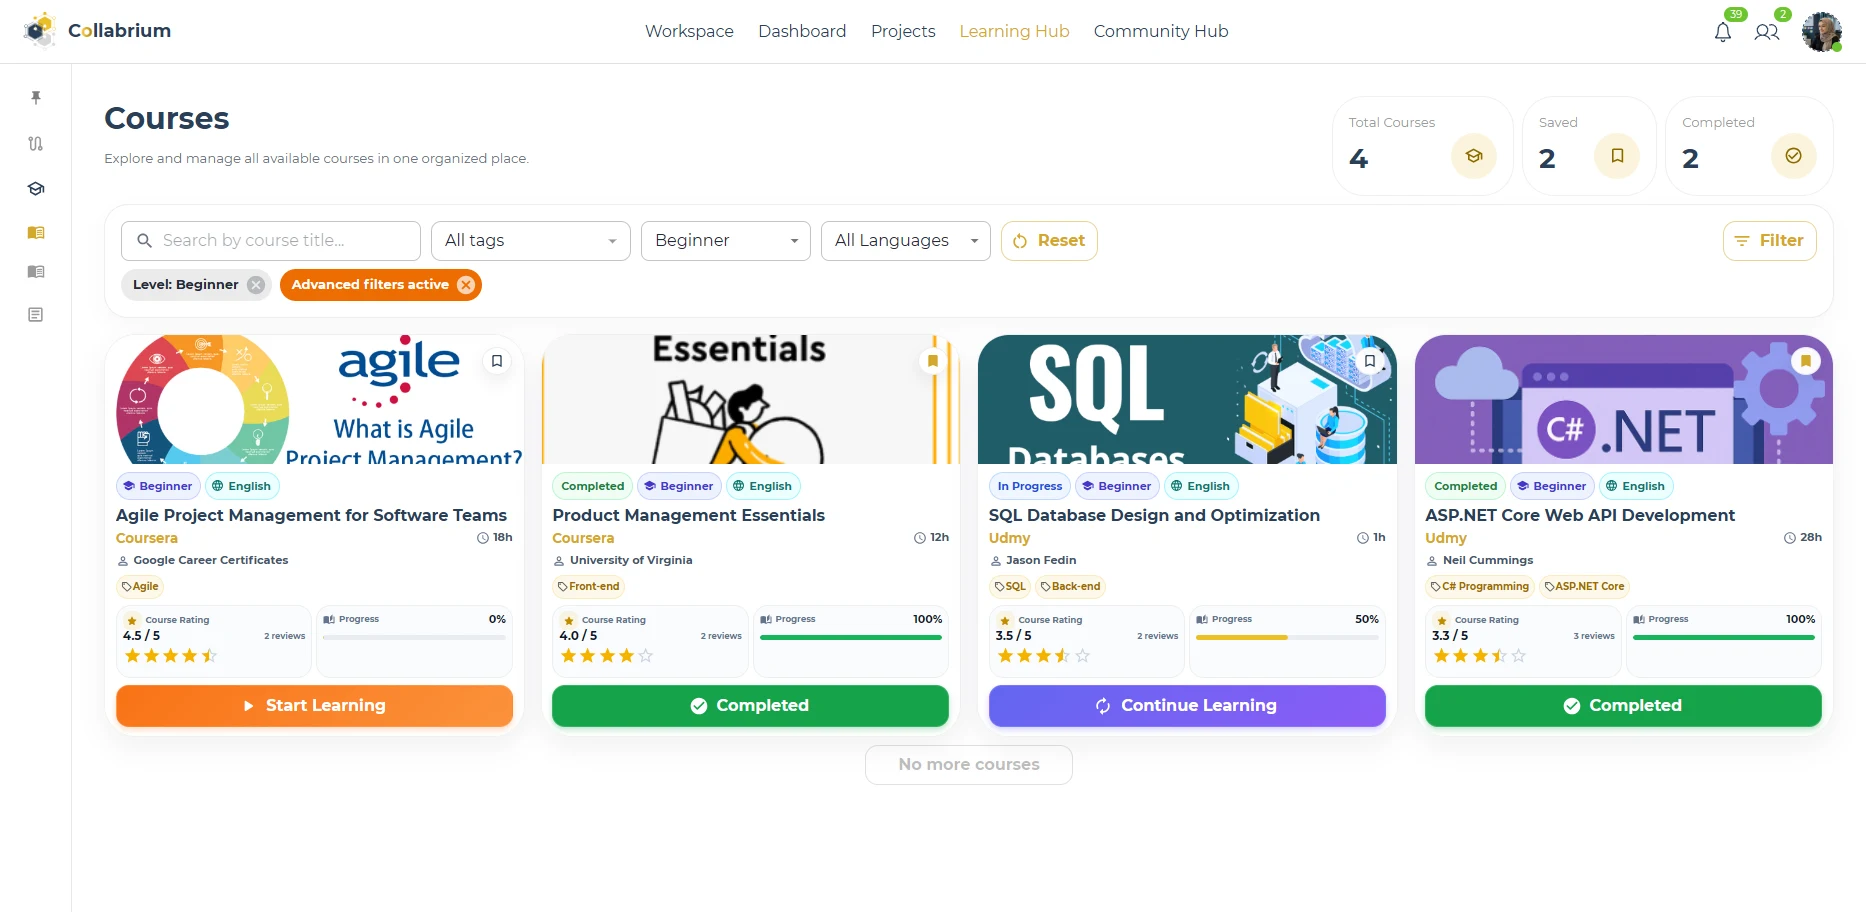
Task: Open the document list sidebar icon
Action: [x=36, y=315]
